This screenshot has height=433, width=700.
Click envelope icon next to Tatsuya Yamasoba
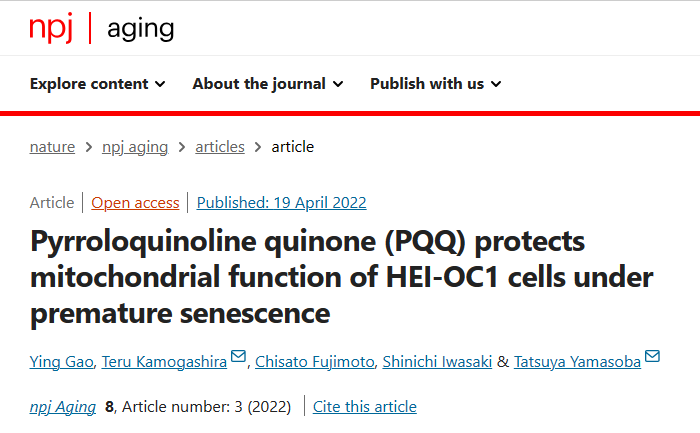pos(652,356)
